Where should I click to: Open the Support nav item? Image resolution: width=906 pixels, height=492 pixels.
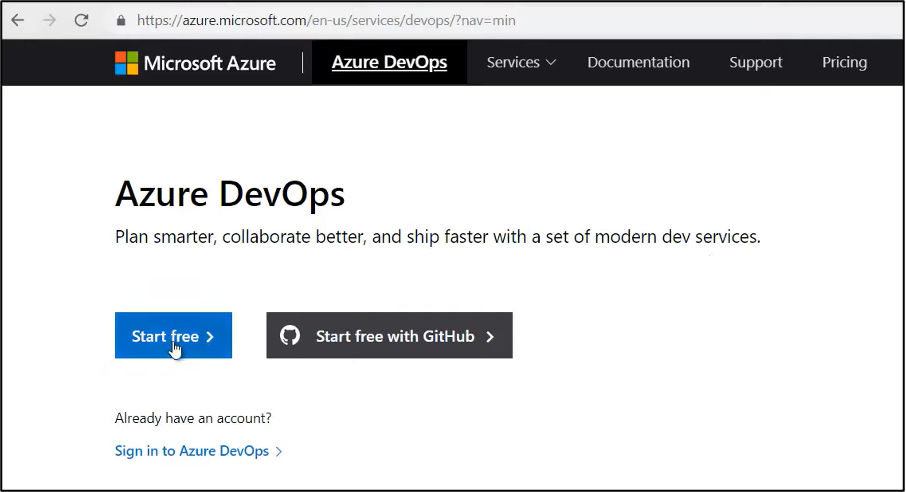(755, 62)
